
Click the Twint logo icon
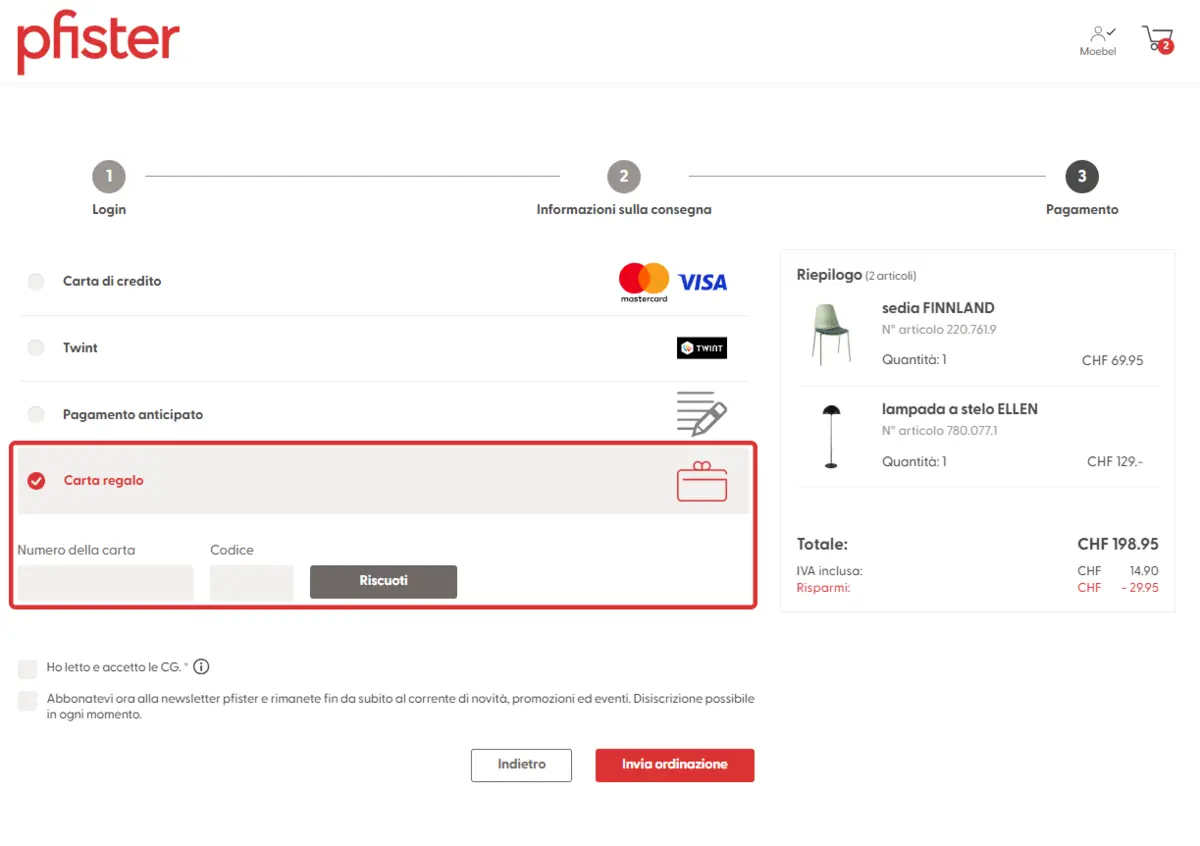point(701,348)
